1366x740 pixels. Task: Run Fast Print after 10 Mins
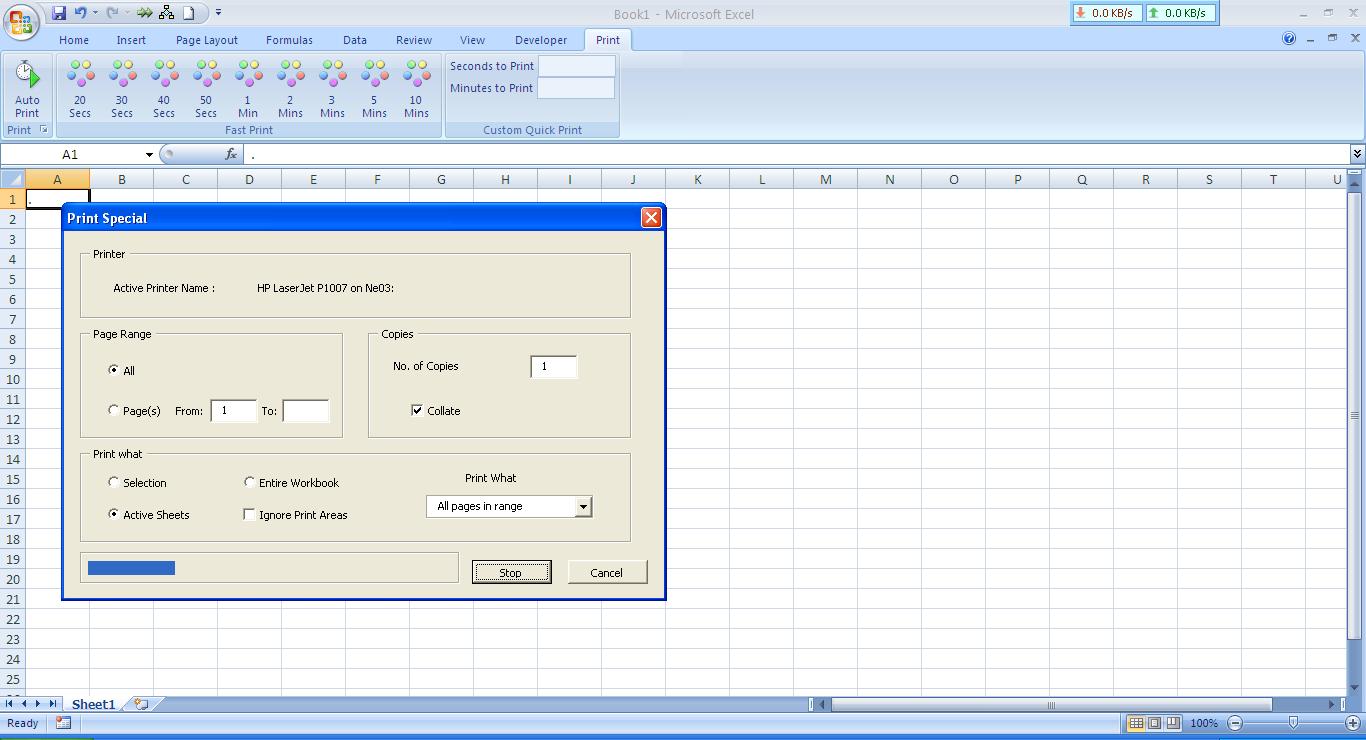click(416, 90)
